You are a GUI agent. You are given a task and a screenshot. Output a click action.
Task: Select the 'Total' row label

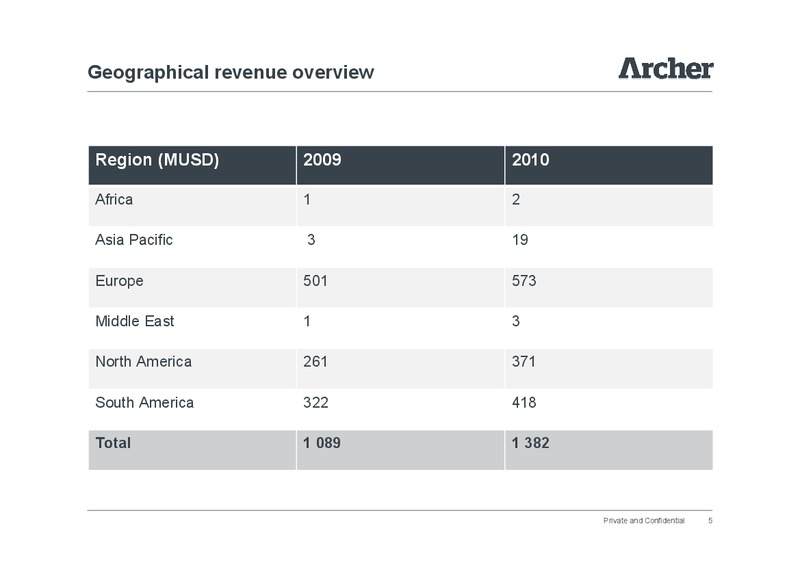(113, 443)
